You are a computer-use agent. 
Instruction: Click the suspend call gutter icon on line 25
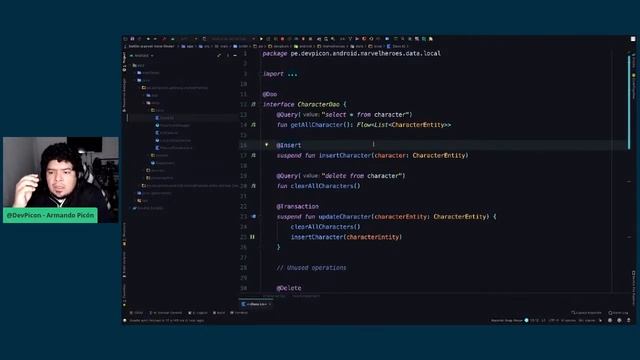[252, 237]
